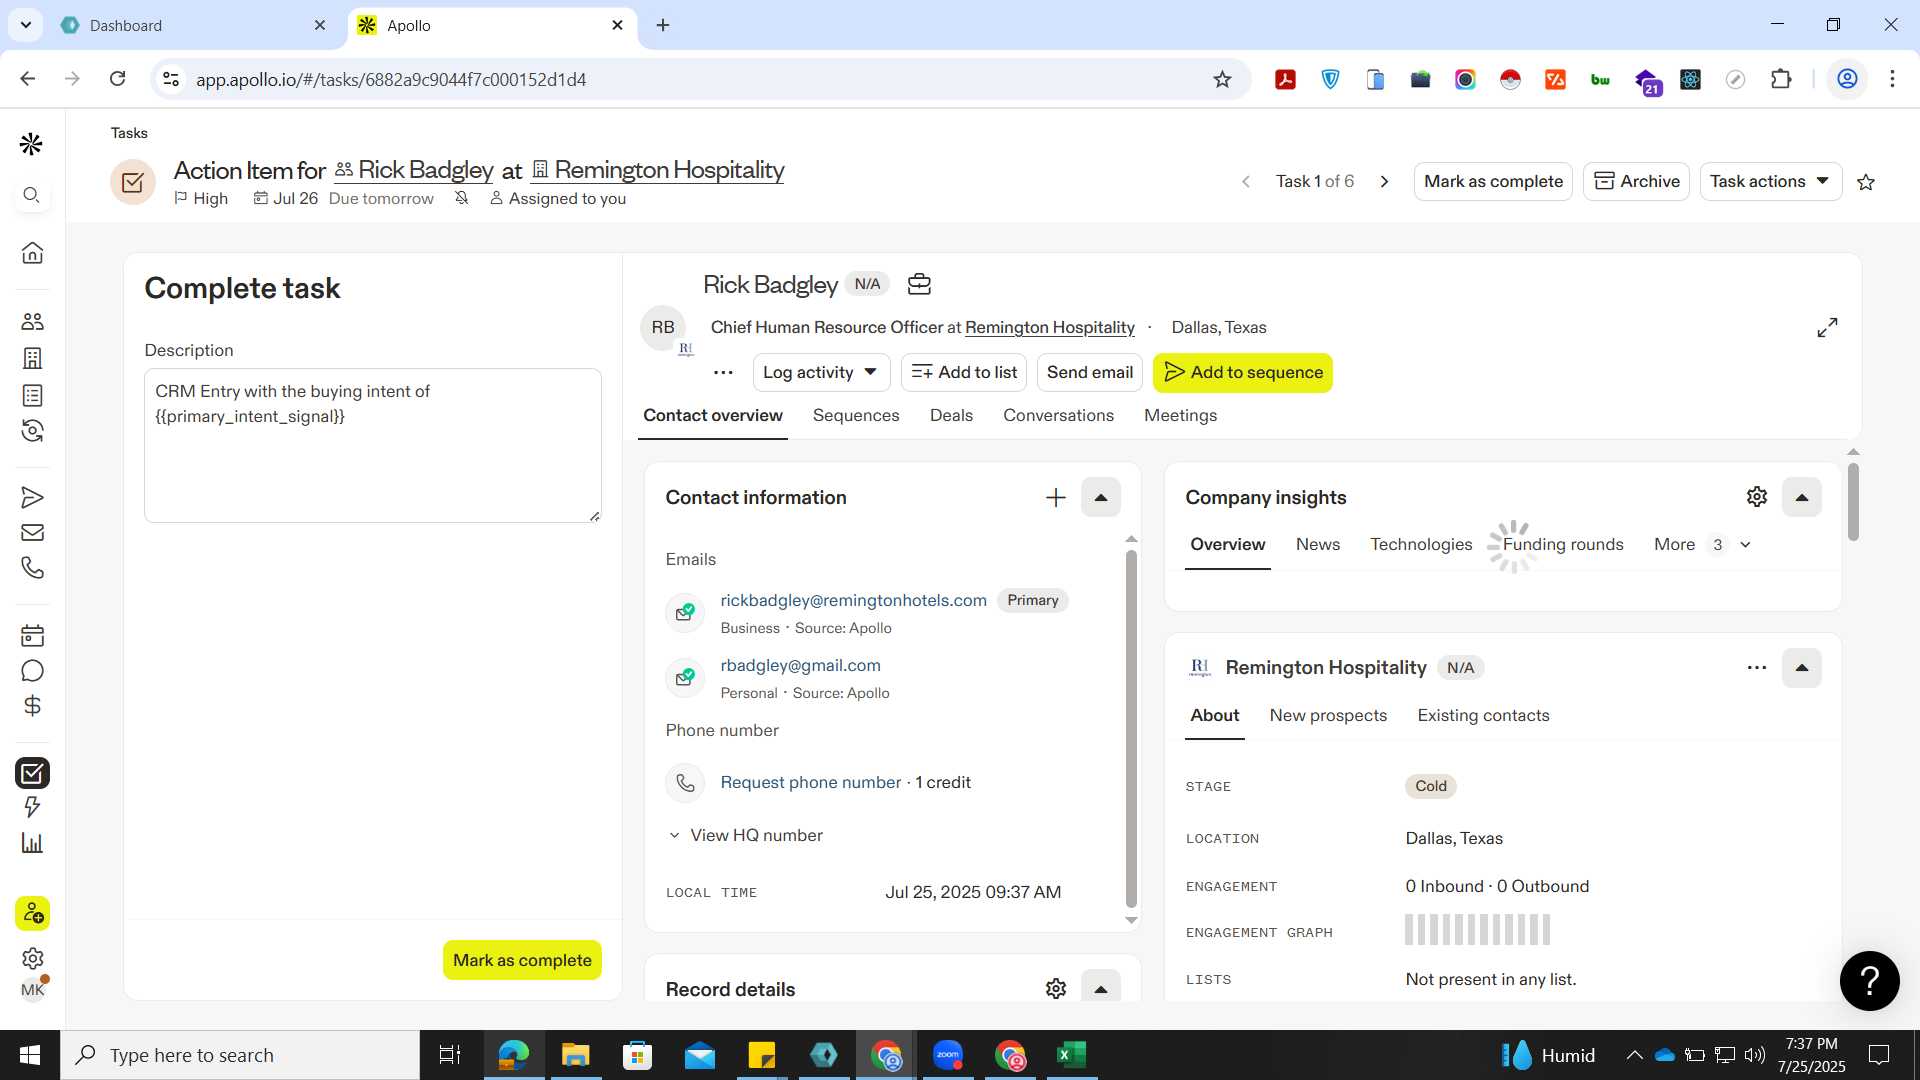
Task: Open Lists icon in sidebar
Action: [32, 395]
